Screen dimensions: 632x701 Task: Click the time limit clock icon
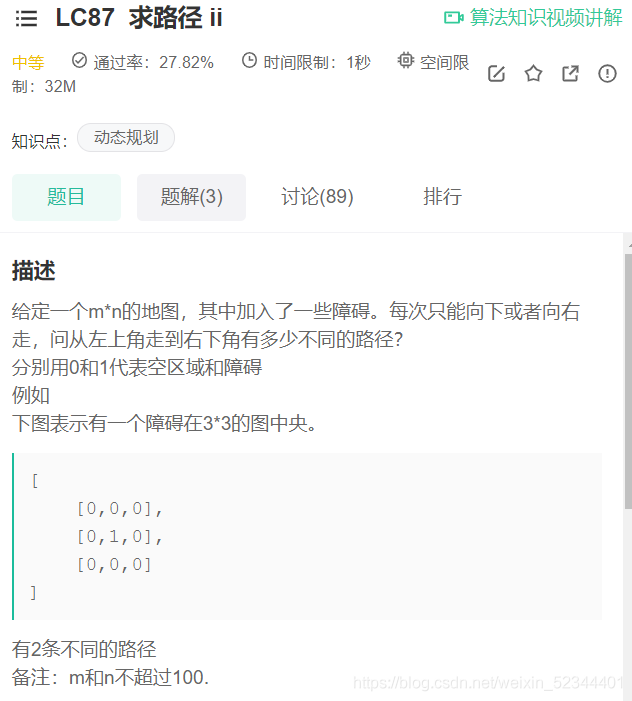249,60
